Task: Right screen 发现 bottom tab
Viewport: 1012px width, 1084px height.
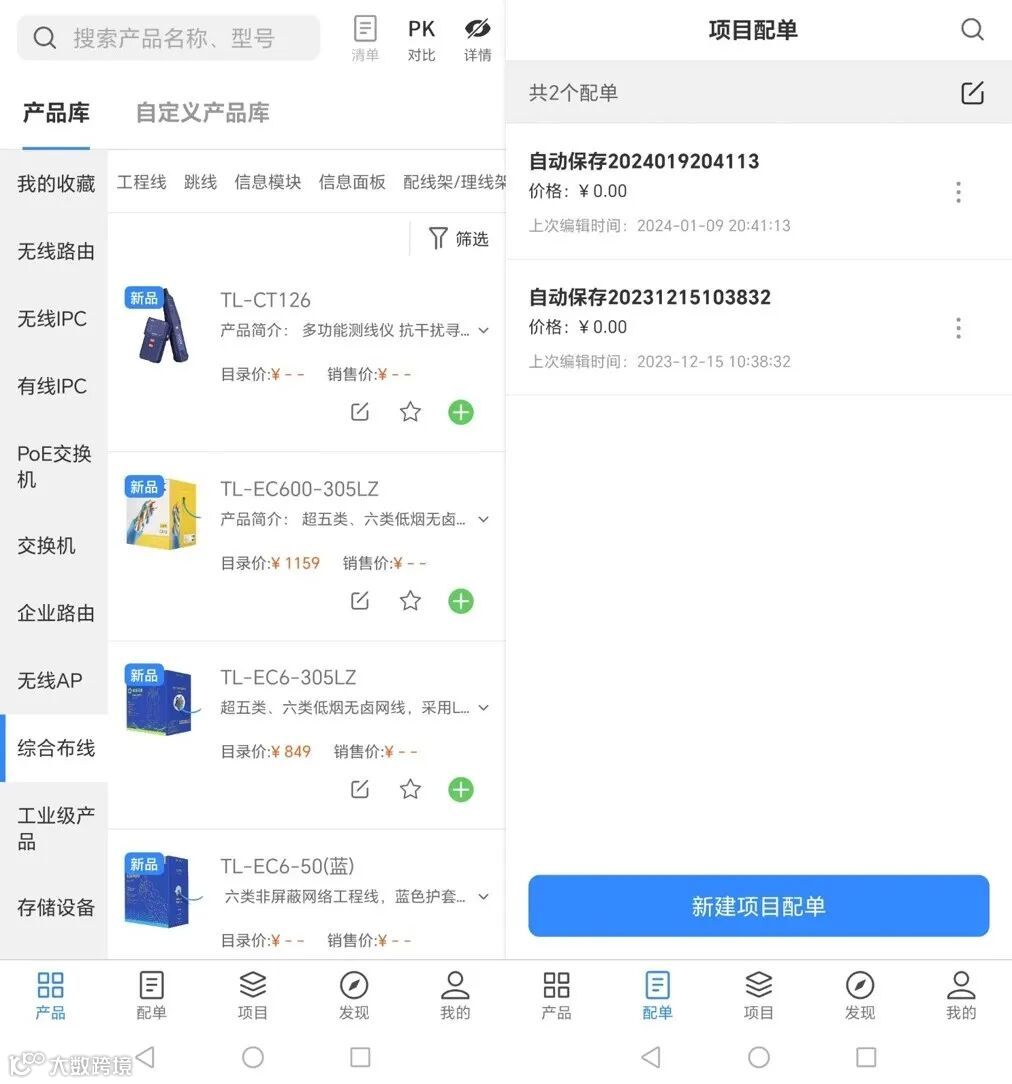Action: [860, 996]
